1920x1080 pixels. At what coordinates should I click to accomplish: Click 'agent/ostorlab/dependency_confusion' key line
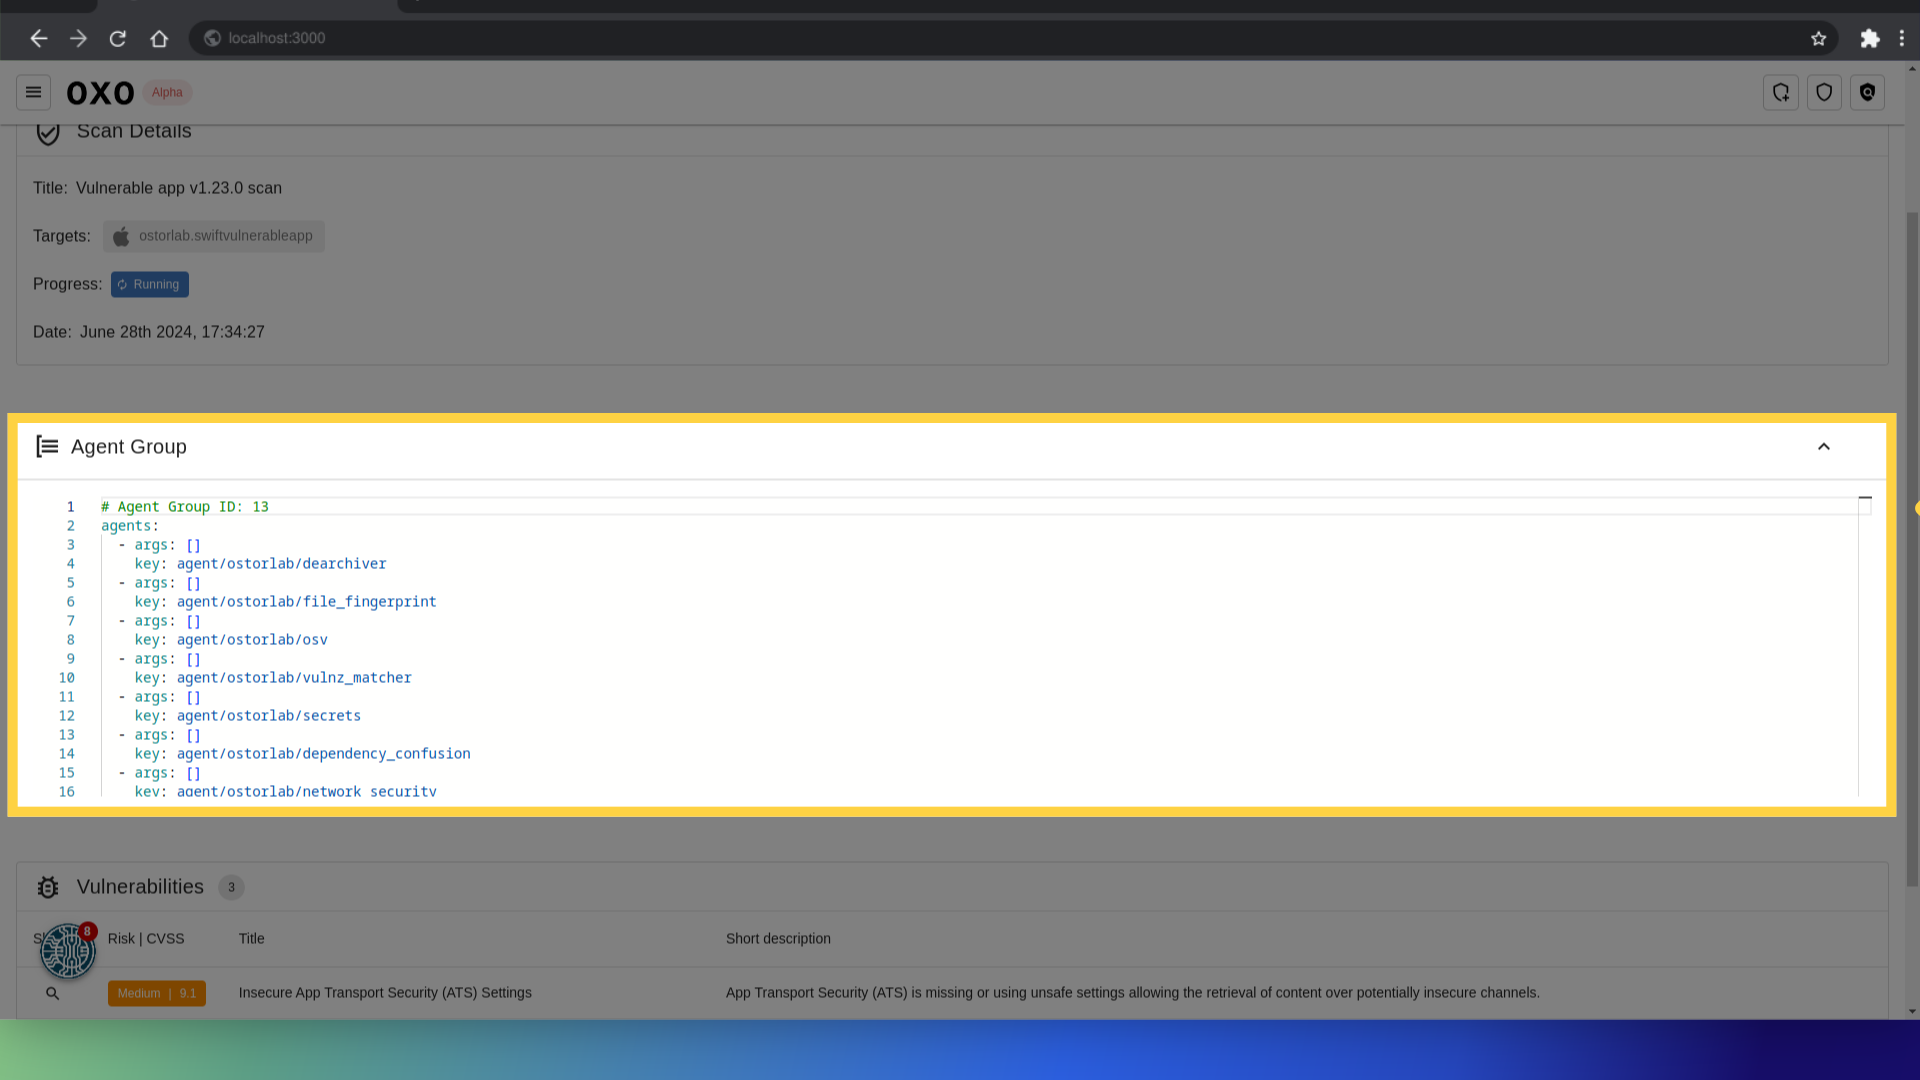coord(302,754)
